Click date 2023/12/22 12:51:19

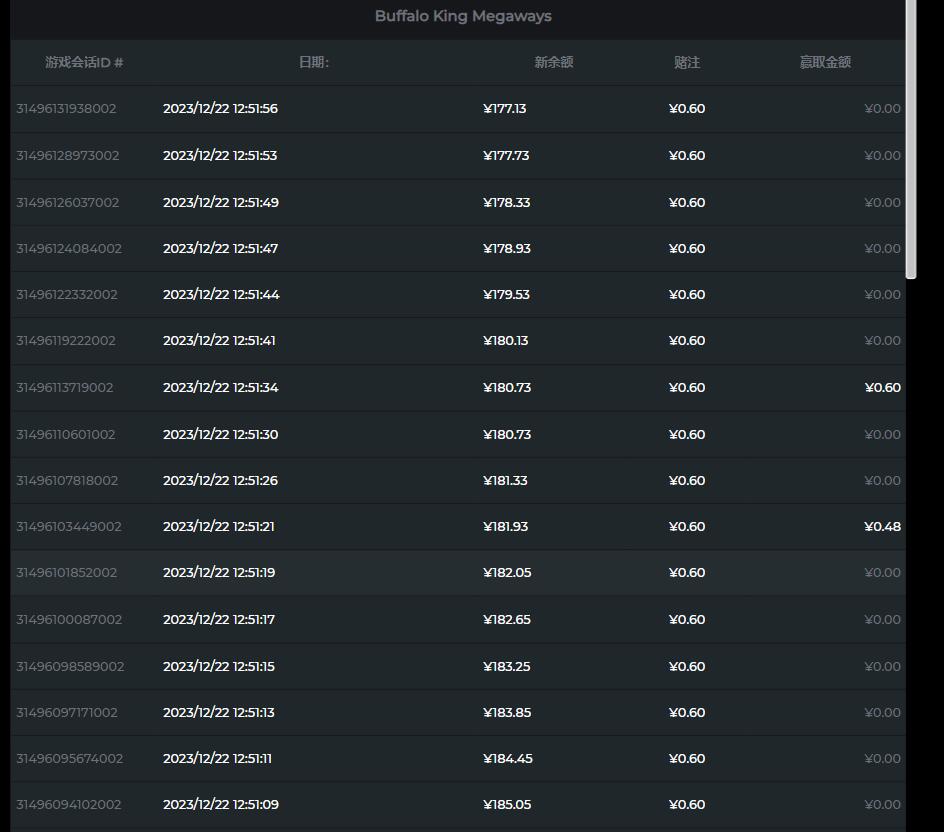(x=219, y=573)
